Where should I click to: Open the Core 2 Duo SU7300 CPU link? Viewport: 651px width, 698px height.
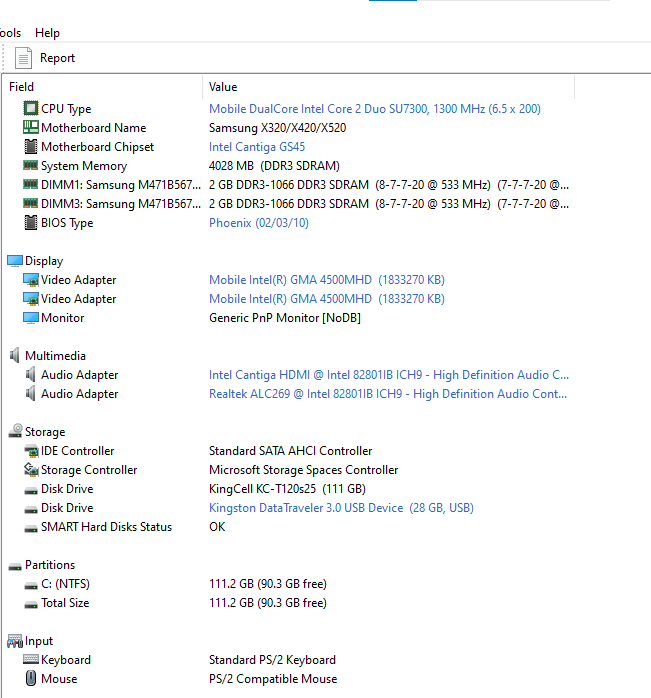(375, 109)
